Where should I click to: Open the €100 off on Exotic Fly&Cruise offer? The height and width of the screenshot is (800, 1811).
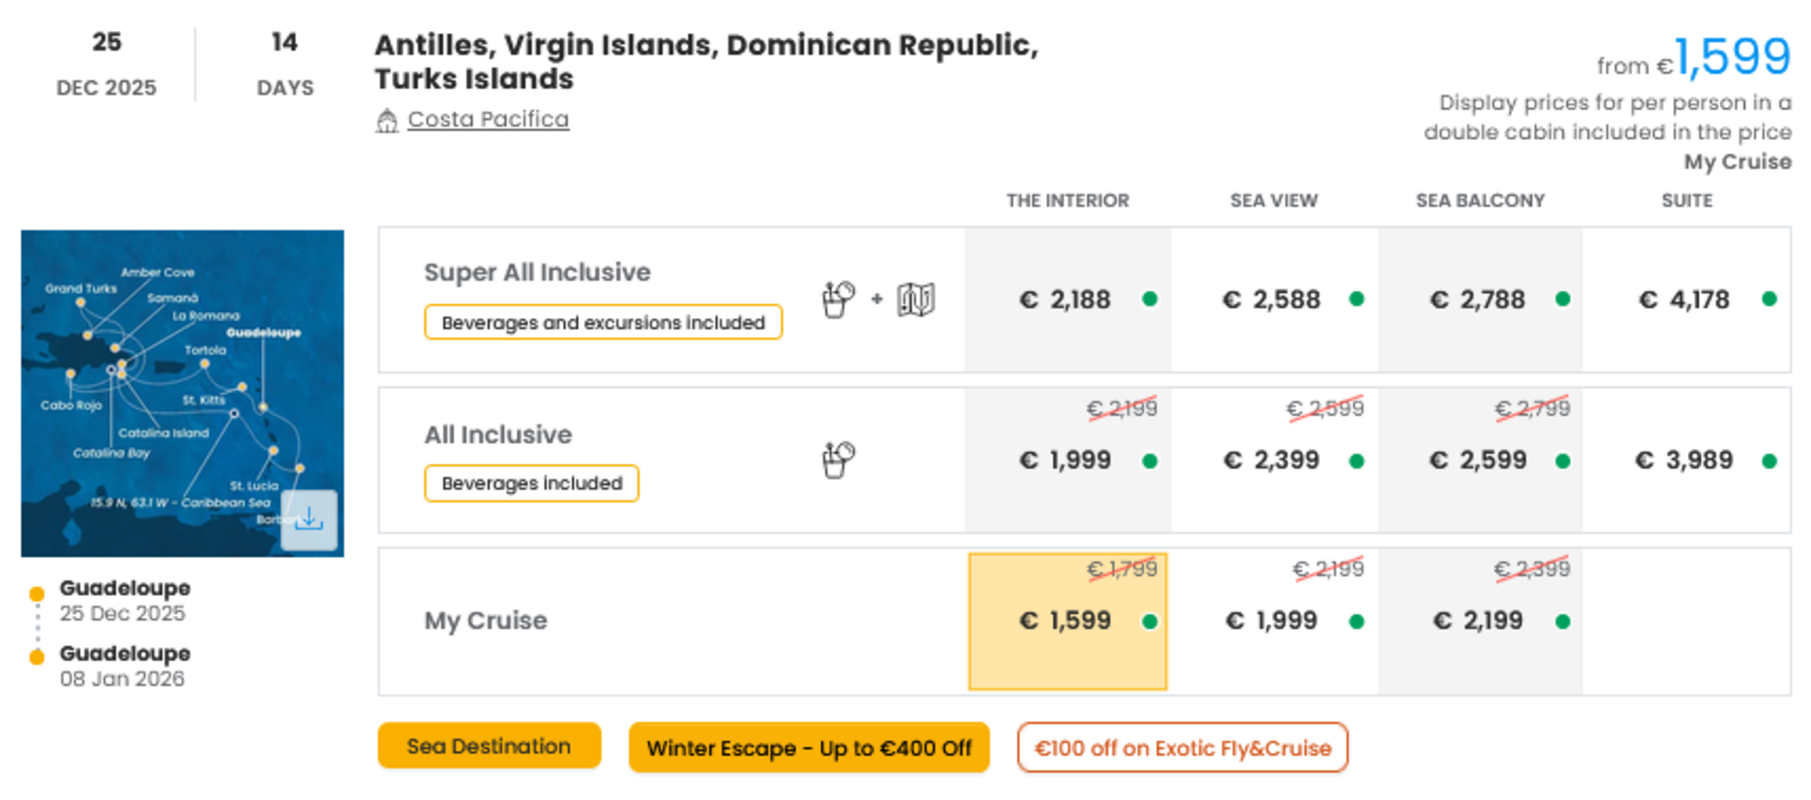tap(1183, 748)
